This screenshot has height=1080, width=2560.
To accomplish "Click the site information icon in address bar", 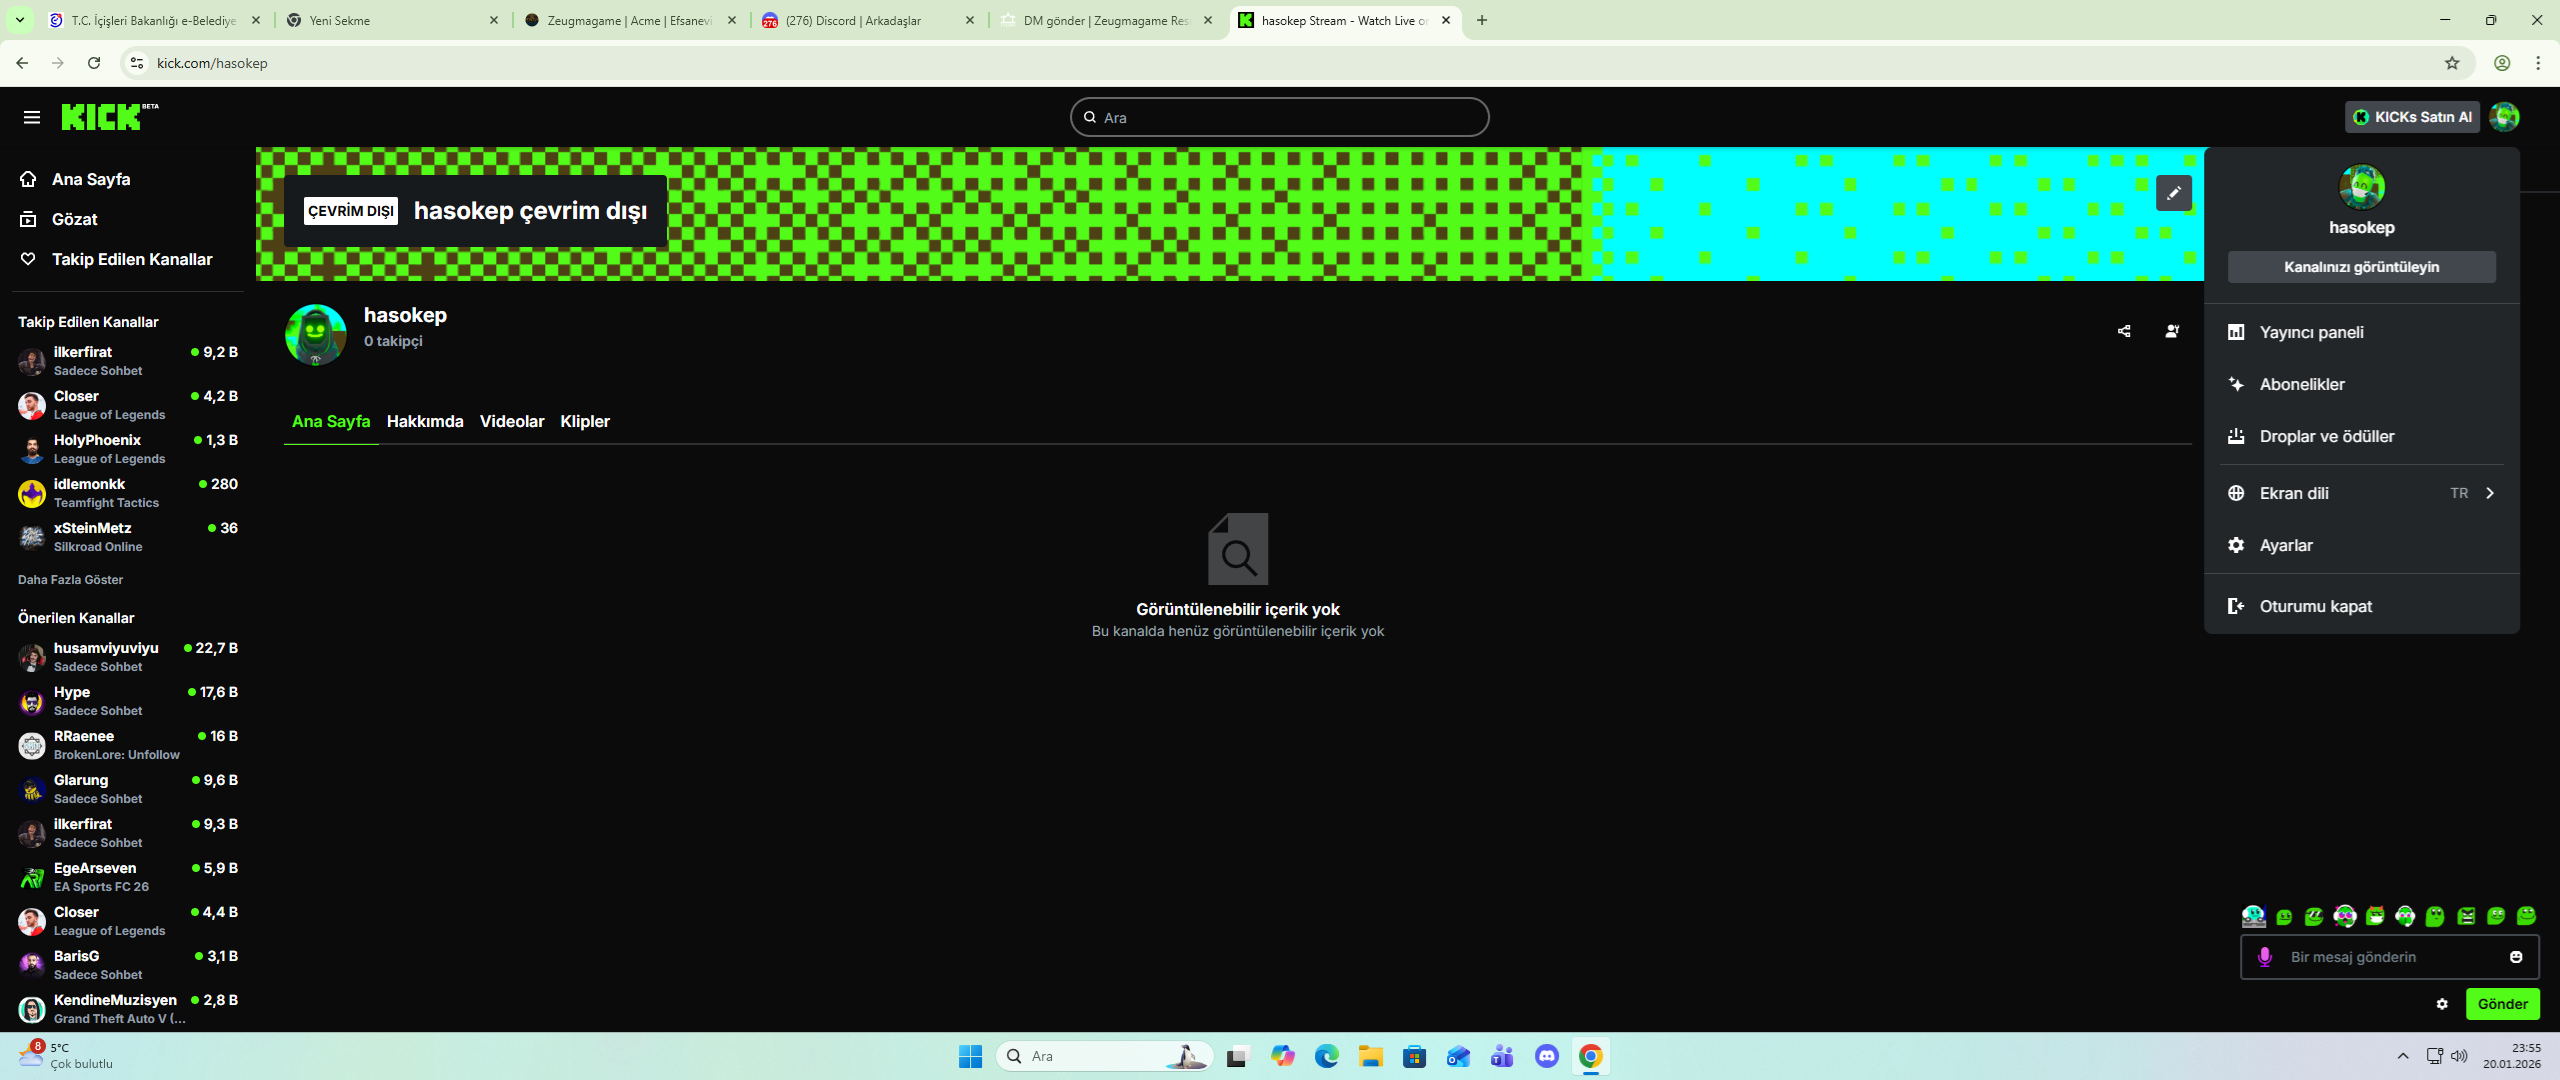I will click(137, 63).
